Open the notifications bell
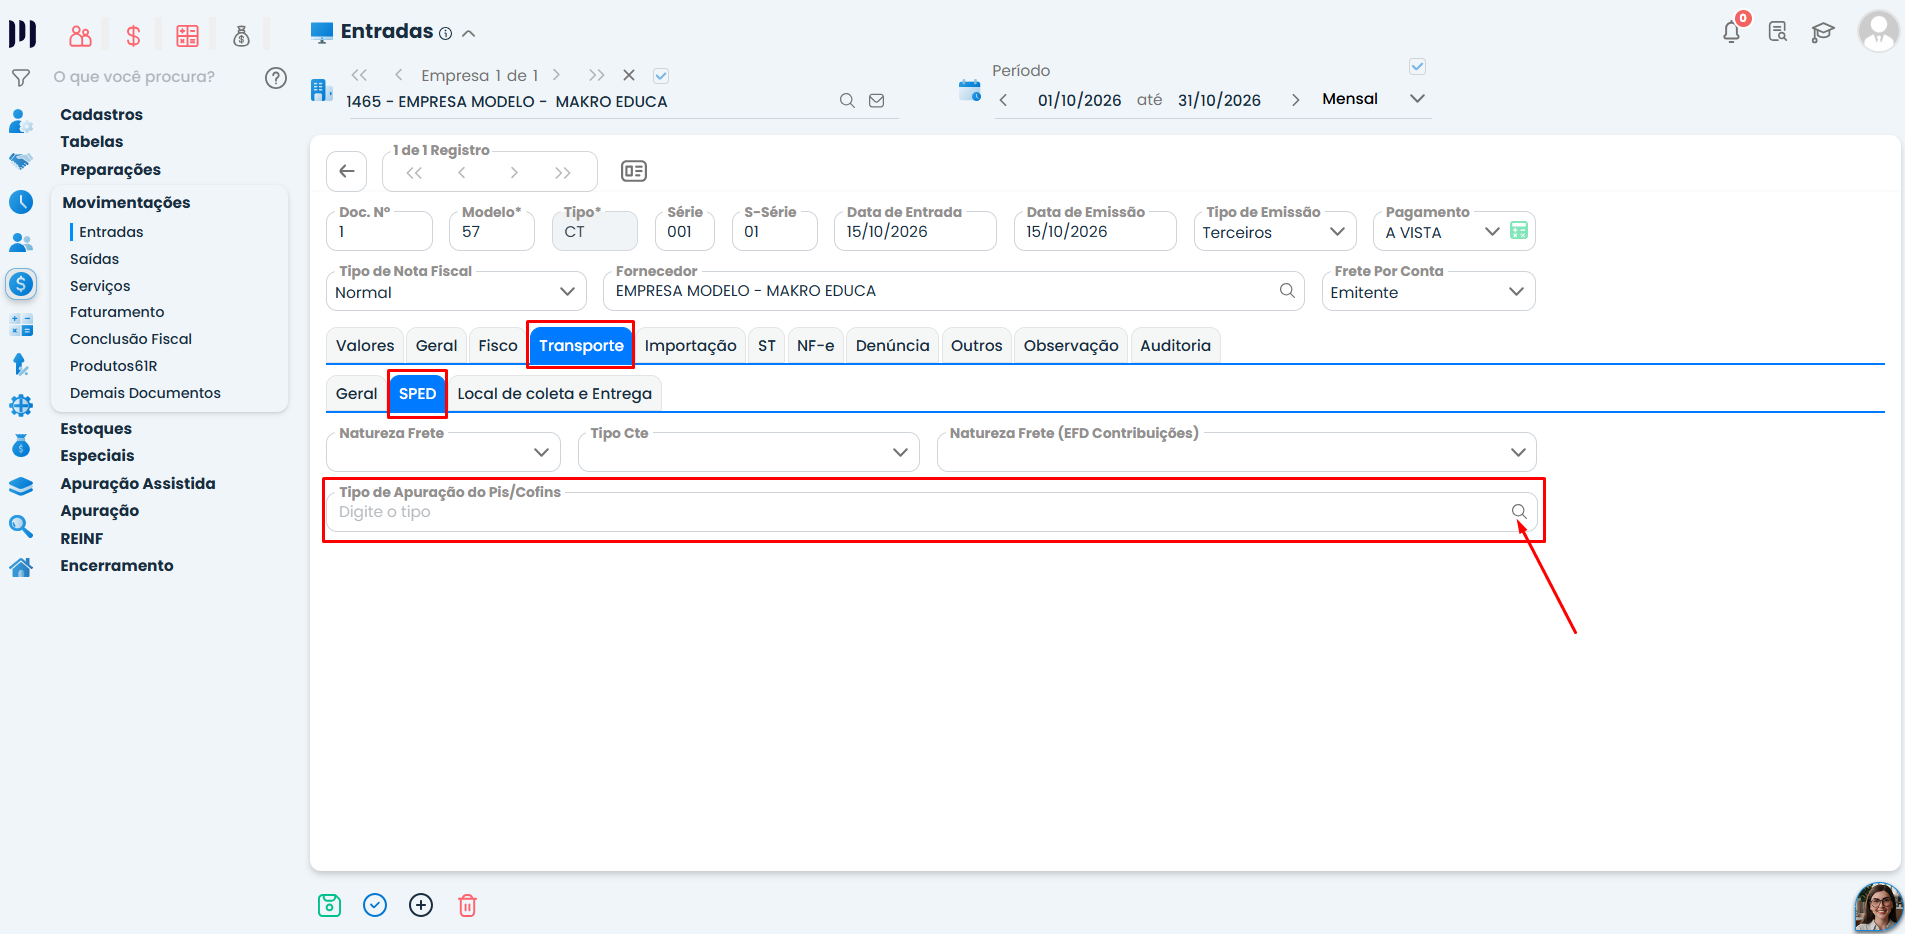1905x934 pixels. click(x=1731, y=32)
